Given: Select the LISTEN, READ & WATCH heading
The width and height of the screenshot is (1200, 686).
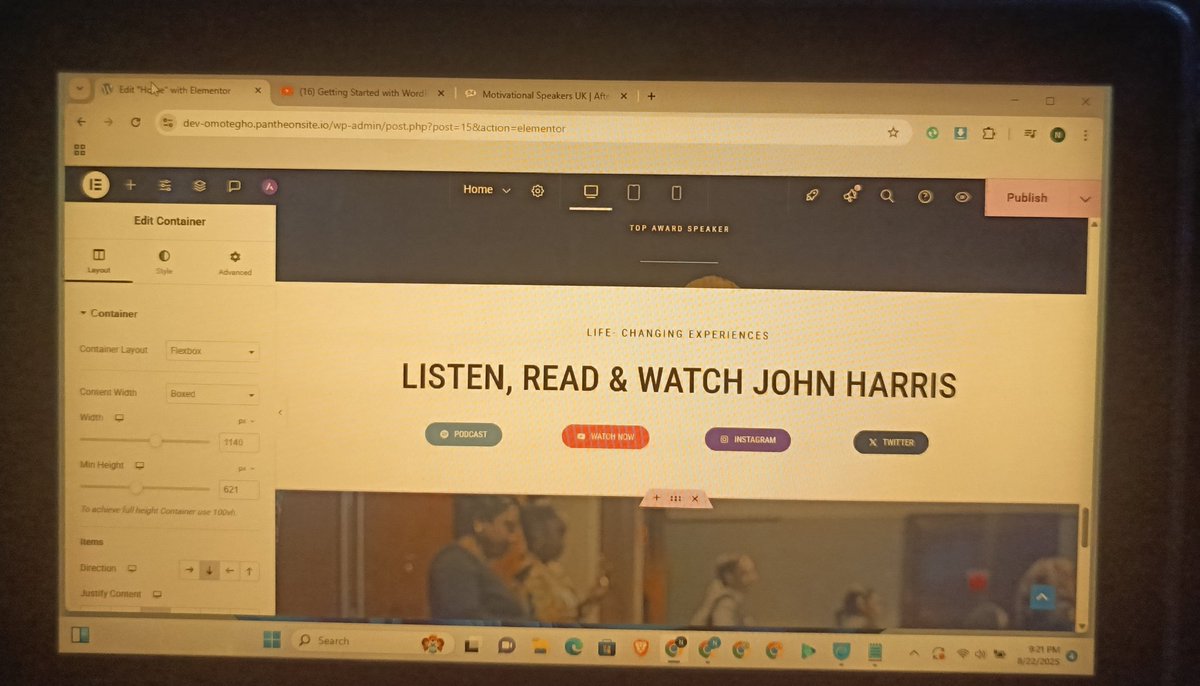Looking at the screenshot, I should 679,382.
